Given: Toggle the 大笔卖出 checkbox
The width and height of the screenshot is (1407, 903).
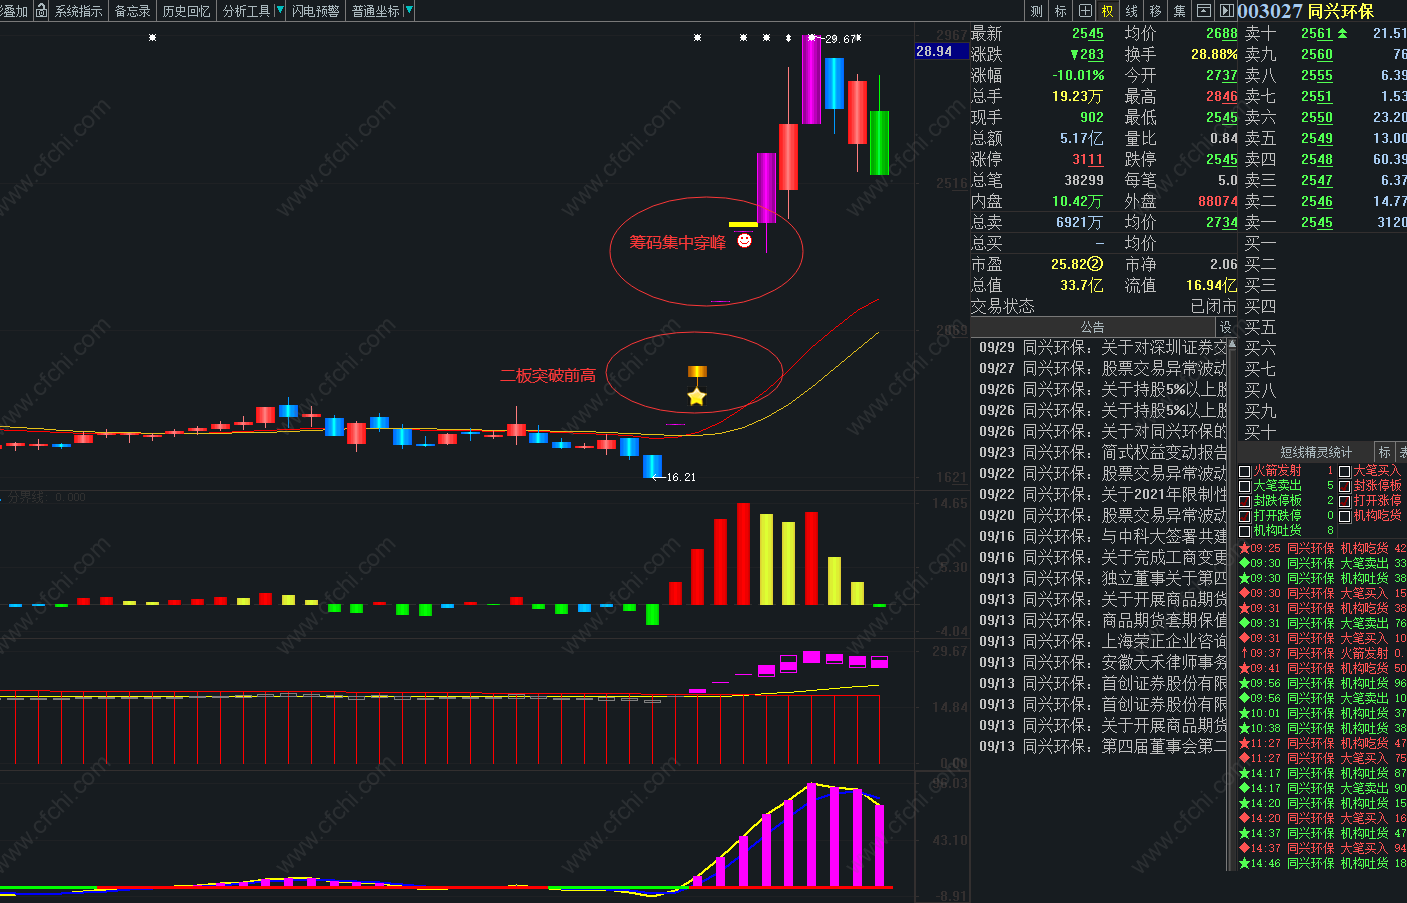Looking at the screenshot, I should point(1245,486).
